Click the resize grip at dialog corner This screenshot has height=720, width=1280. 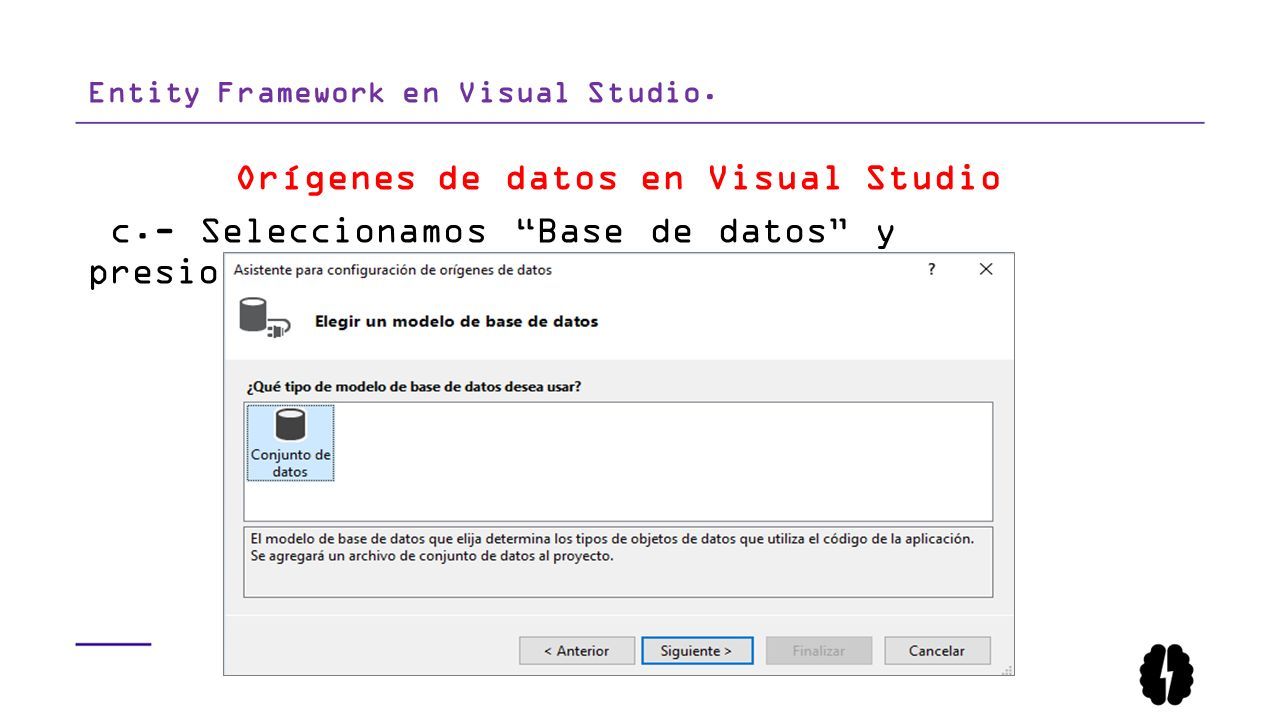point(1007,669)
